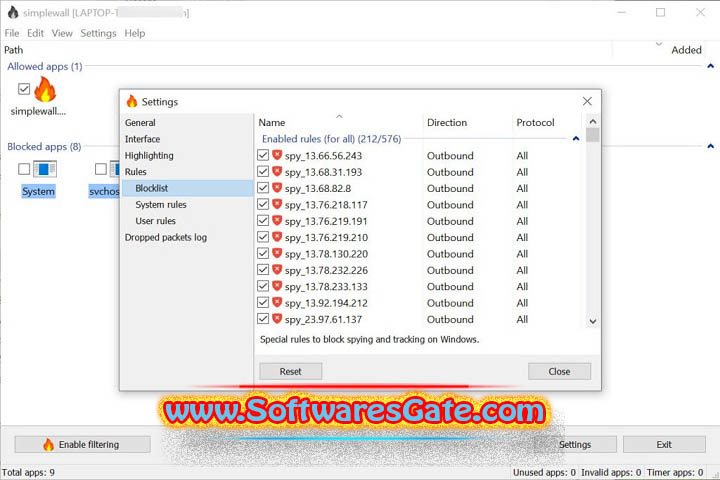Uncheck the spy_13.78.130.220 rule
The height and width of the screenshot is (480, 720).
[263, 254]
